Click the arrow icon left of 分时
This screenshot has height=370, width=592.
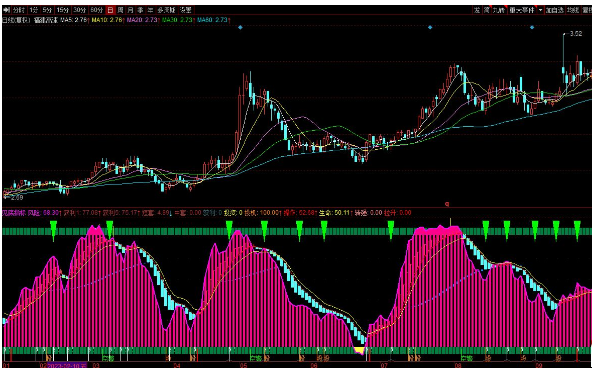coord(6,9)
